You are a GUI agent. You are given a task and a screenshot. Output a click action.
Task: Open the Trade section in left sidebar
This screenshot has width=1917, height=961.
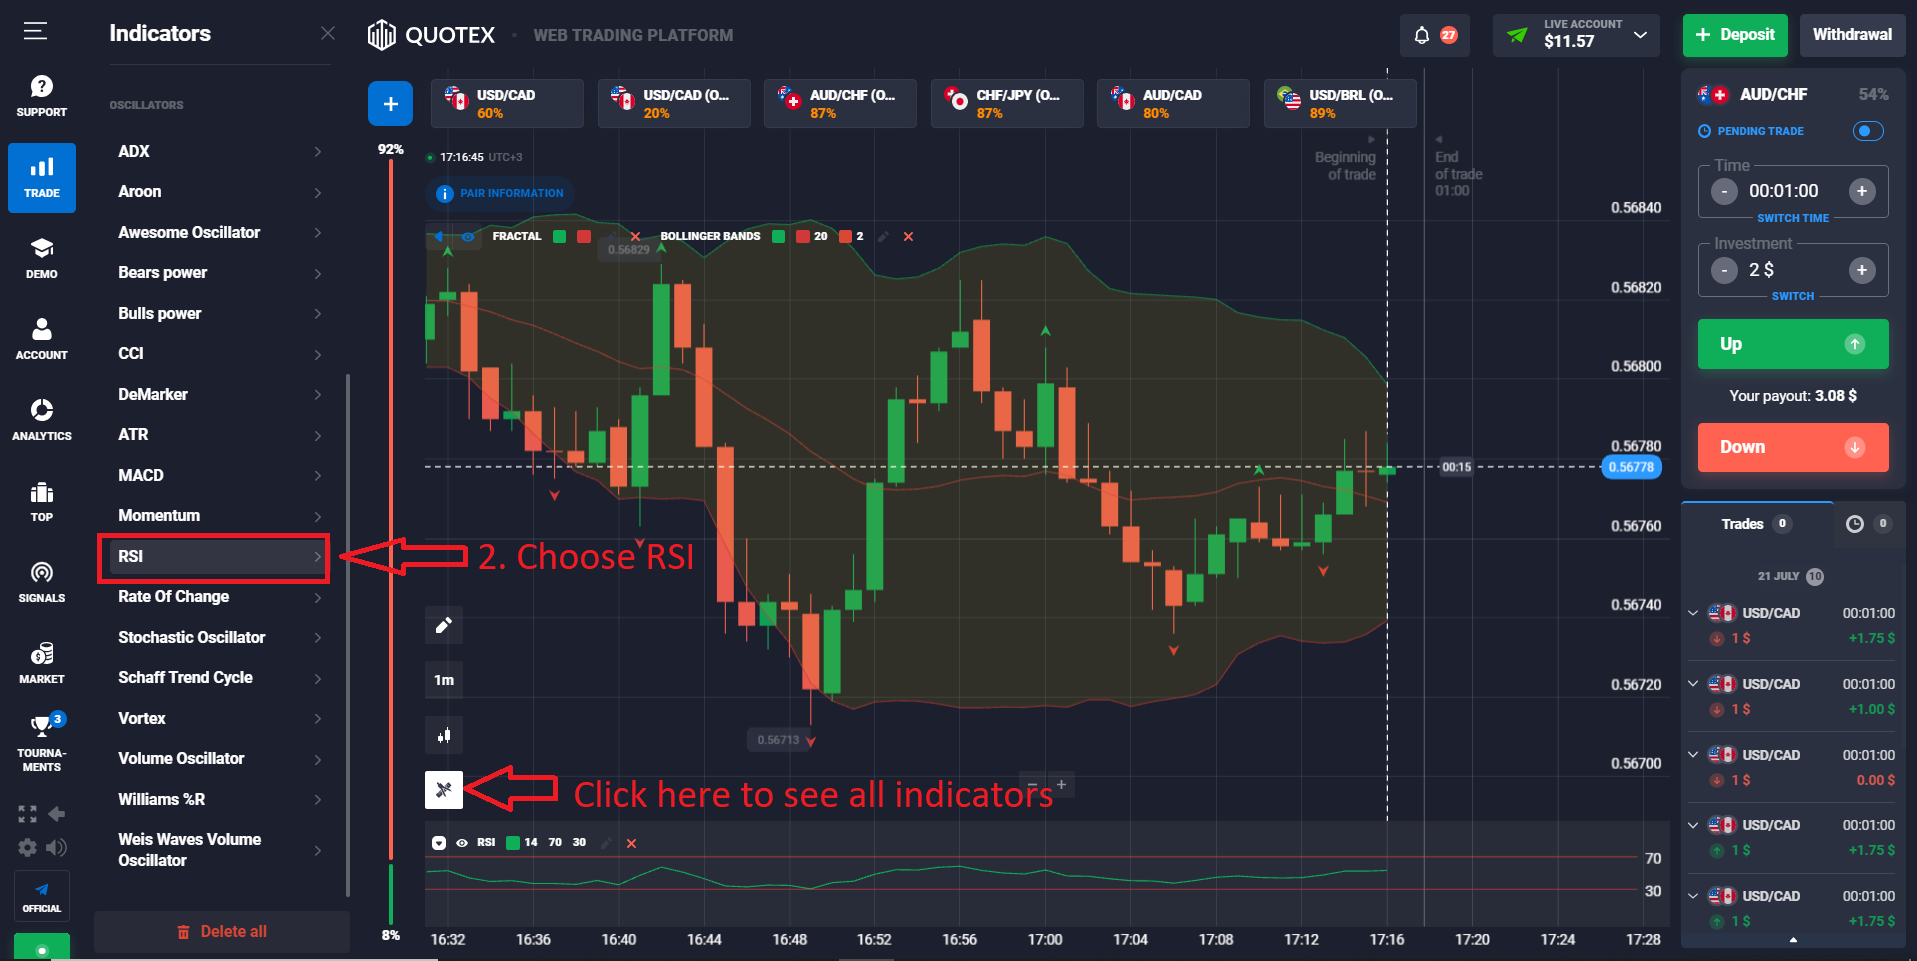coord(41,178)
